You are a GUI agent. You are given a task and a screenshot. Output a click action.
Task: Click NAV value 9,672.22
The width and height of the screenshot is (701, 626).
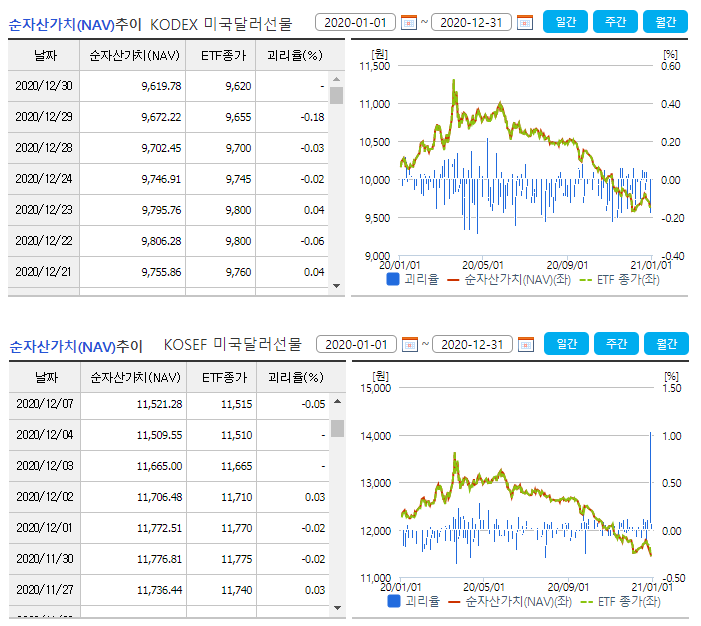161,117
